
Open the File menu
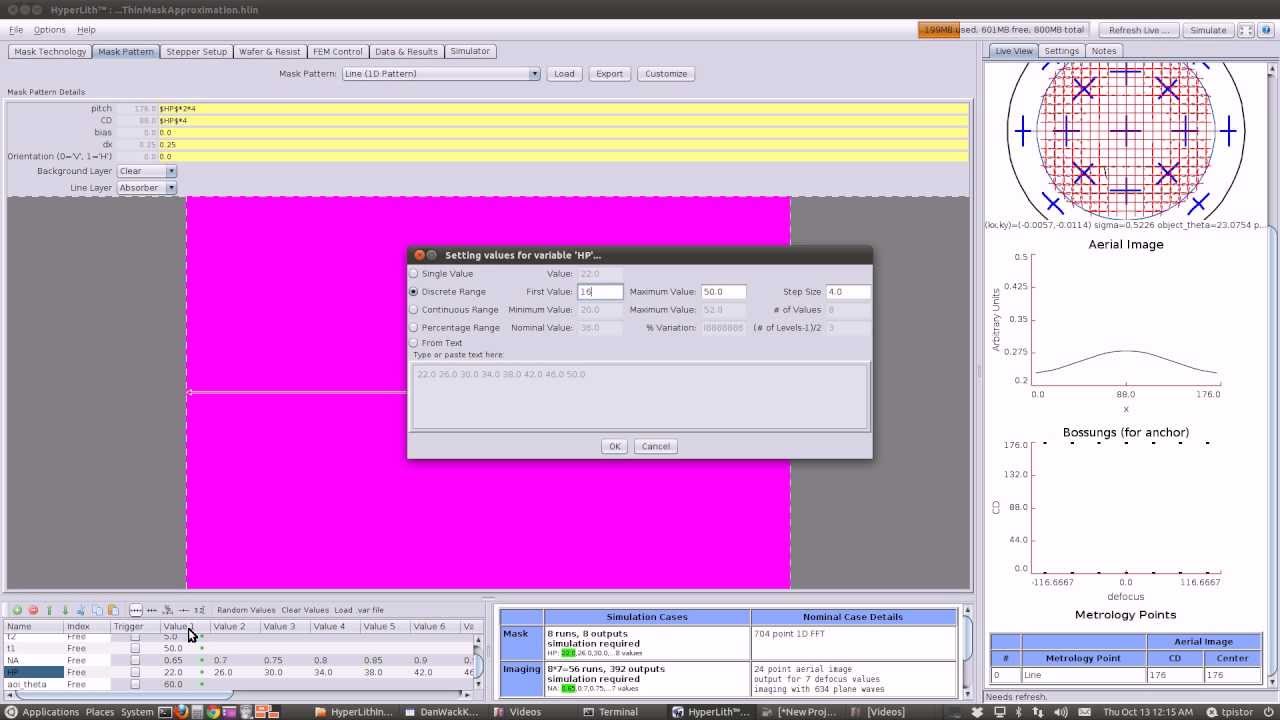coord(16,30)
